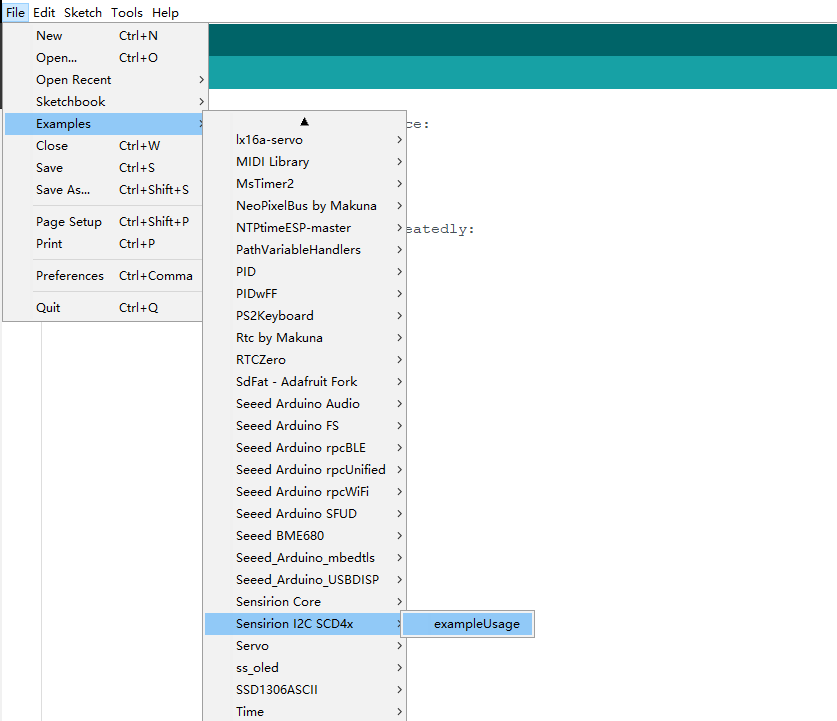Image resolution: width=837 pixels, height=721 pixels.
Task: Open Sensirion Core examples
Action: pyautogui.click(x=305, y=601)
